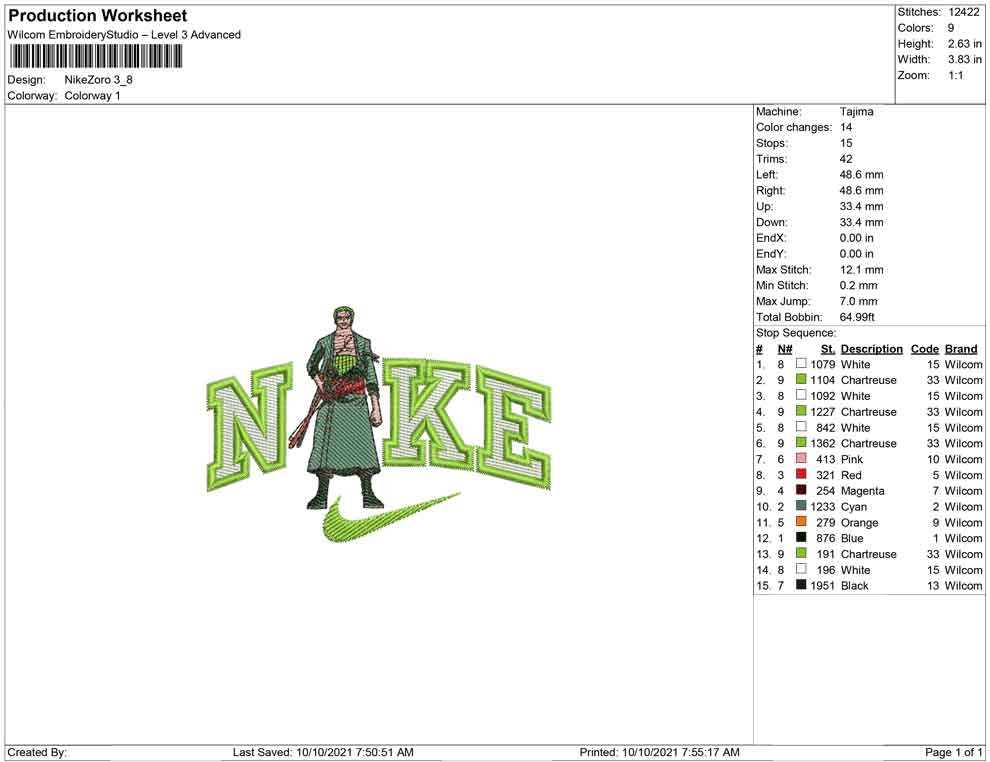Click the black swatch in stop 15
The width and height of the screenshot is (990, 762).
tap(801, 585)
